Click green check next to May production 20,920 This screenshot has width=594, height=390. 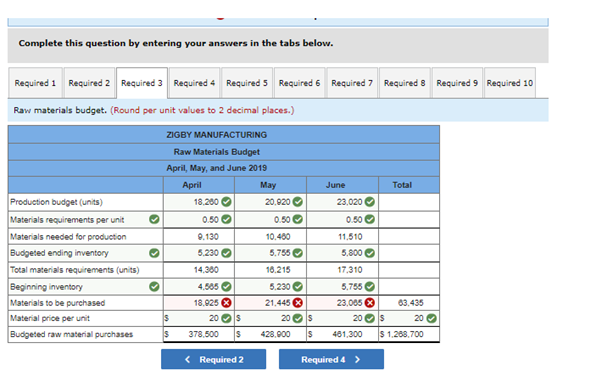(x=298, y=202)
